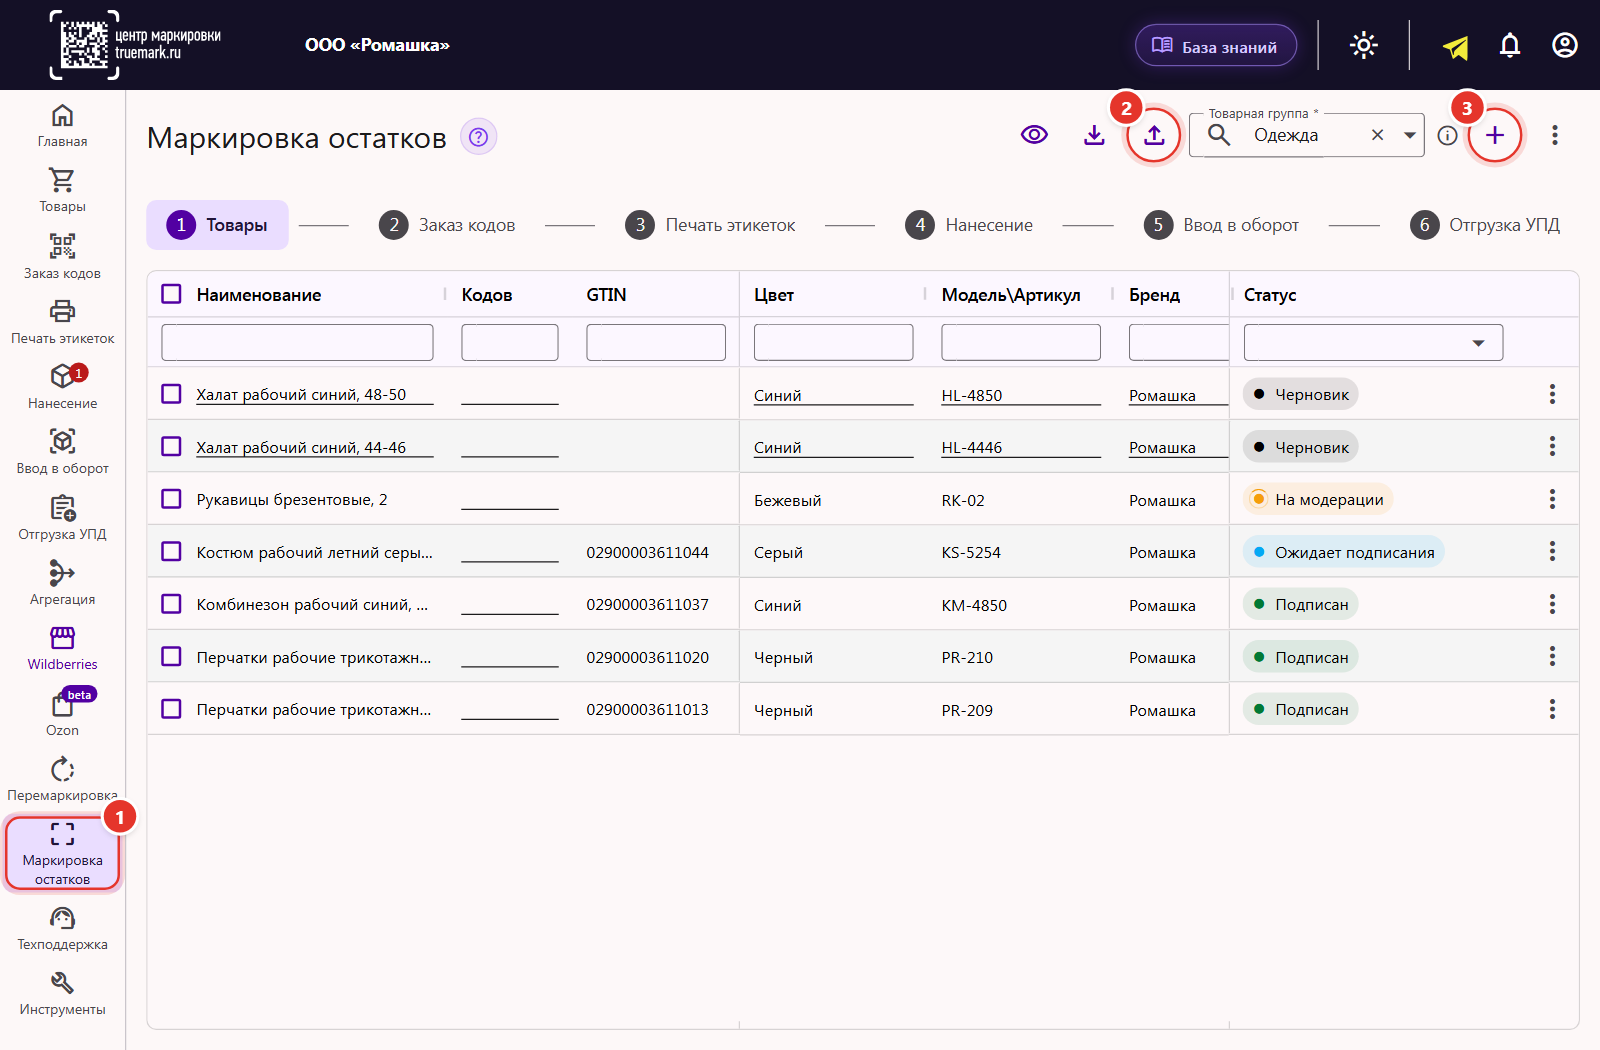Viewport: 1600px width, 1050px height.
Task: Click the upload icon in toolbar
Action: [x=1154, y=135]
